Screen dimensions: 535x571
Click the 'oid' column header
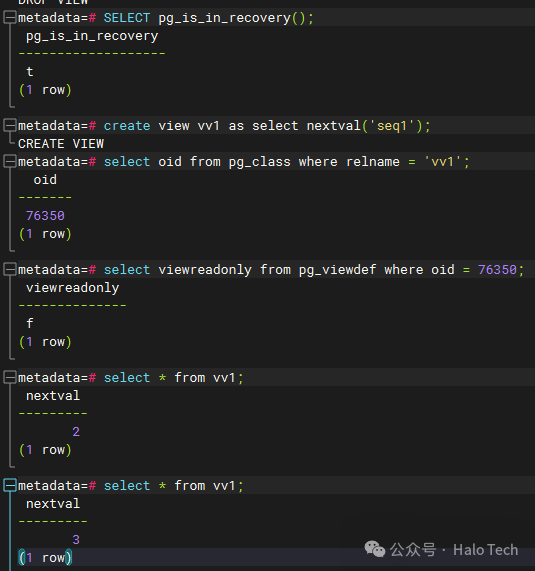45,180
